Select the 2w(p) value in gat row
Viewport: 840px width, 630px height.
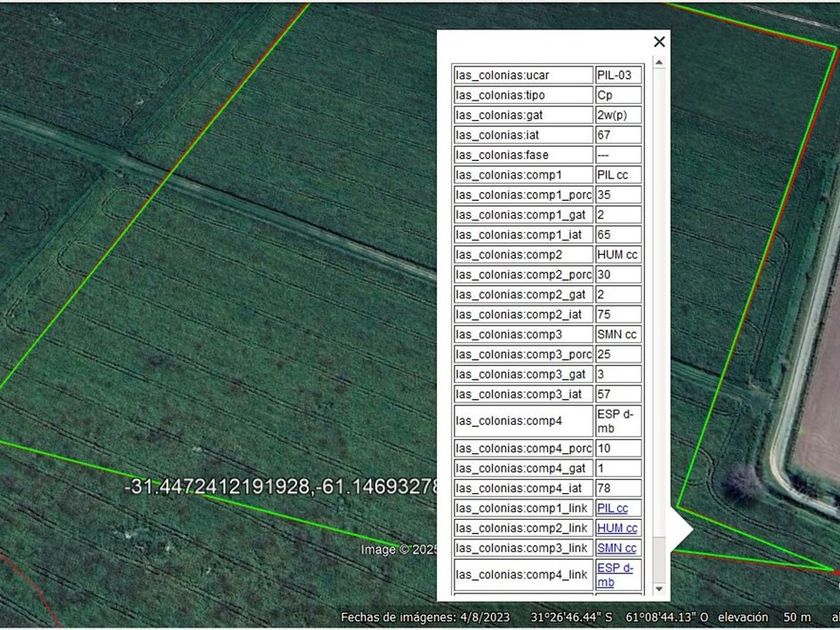618,115
